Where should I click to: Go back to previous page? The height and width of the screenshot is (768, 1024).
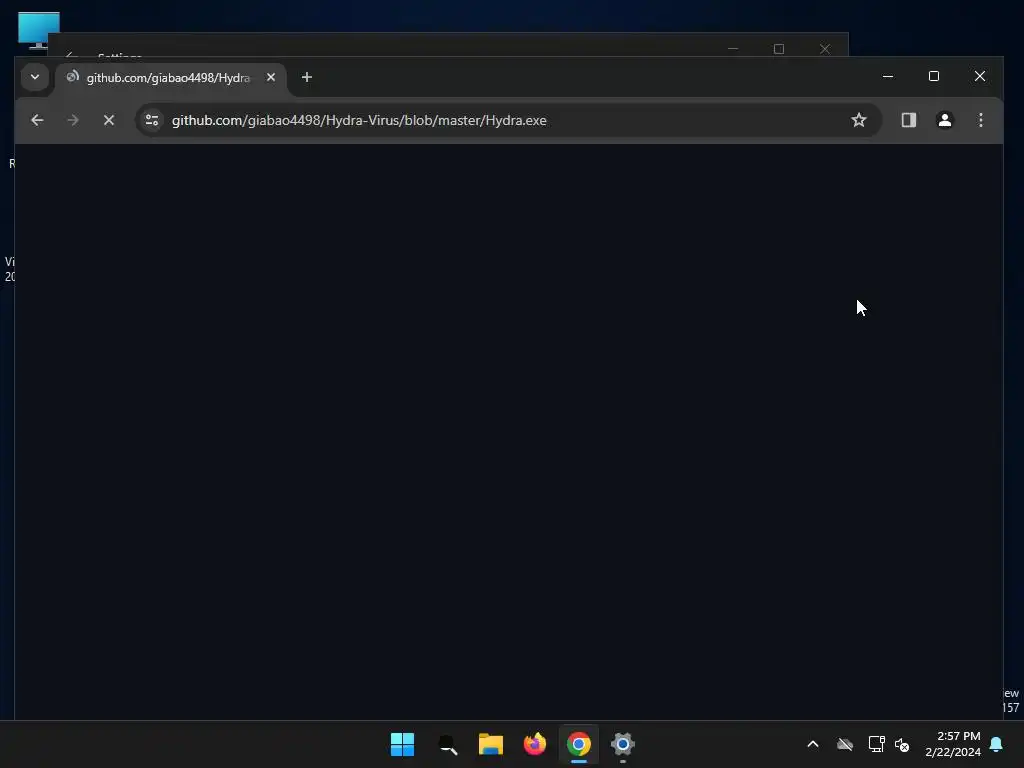(37, 120)
